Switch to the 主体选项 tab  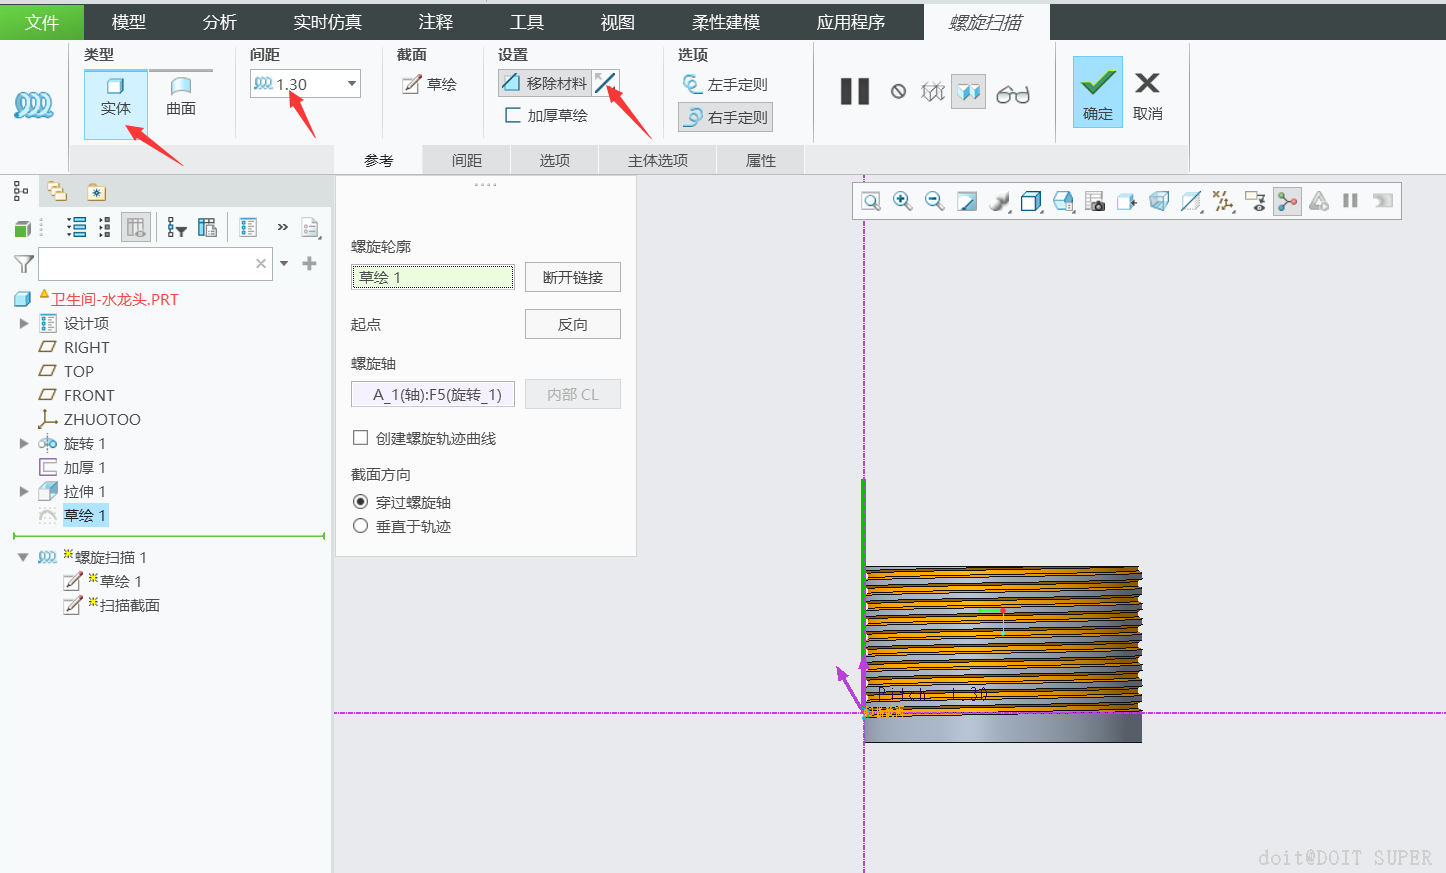[657, 160]
